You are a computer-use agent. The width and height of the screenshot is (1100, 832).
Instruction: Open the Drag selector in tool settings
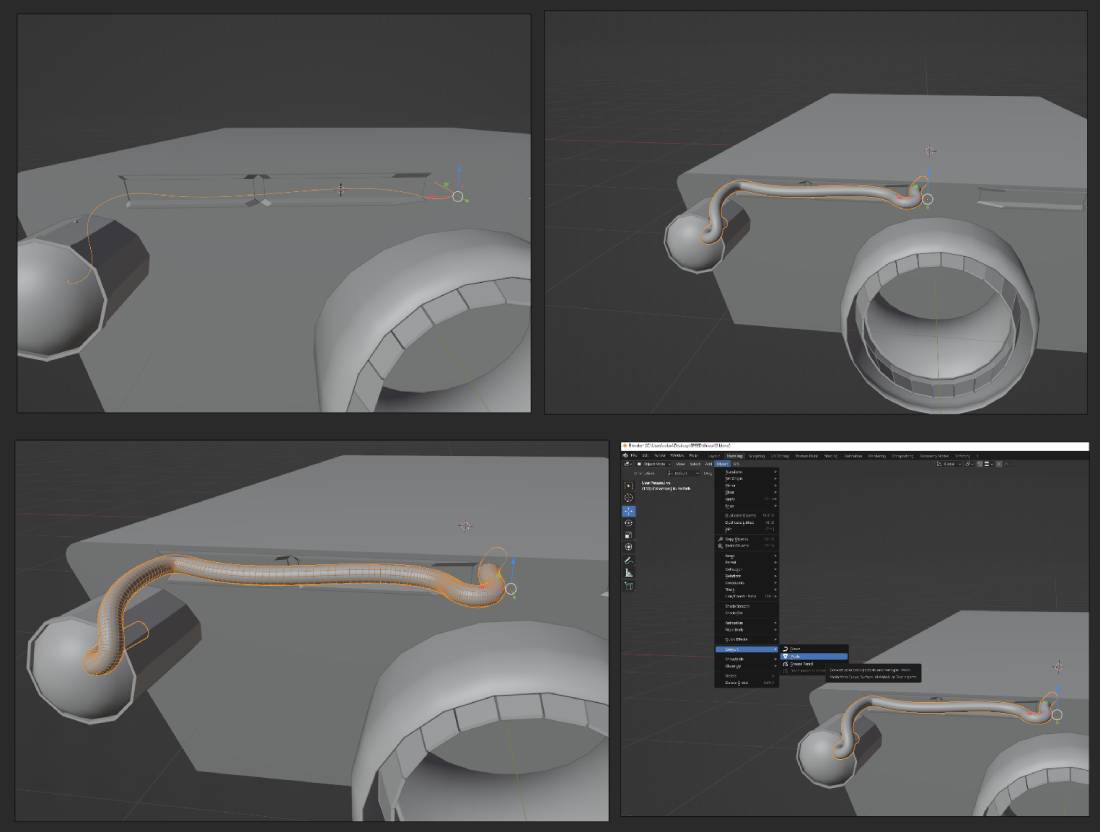tap(706, 474)
